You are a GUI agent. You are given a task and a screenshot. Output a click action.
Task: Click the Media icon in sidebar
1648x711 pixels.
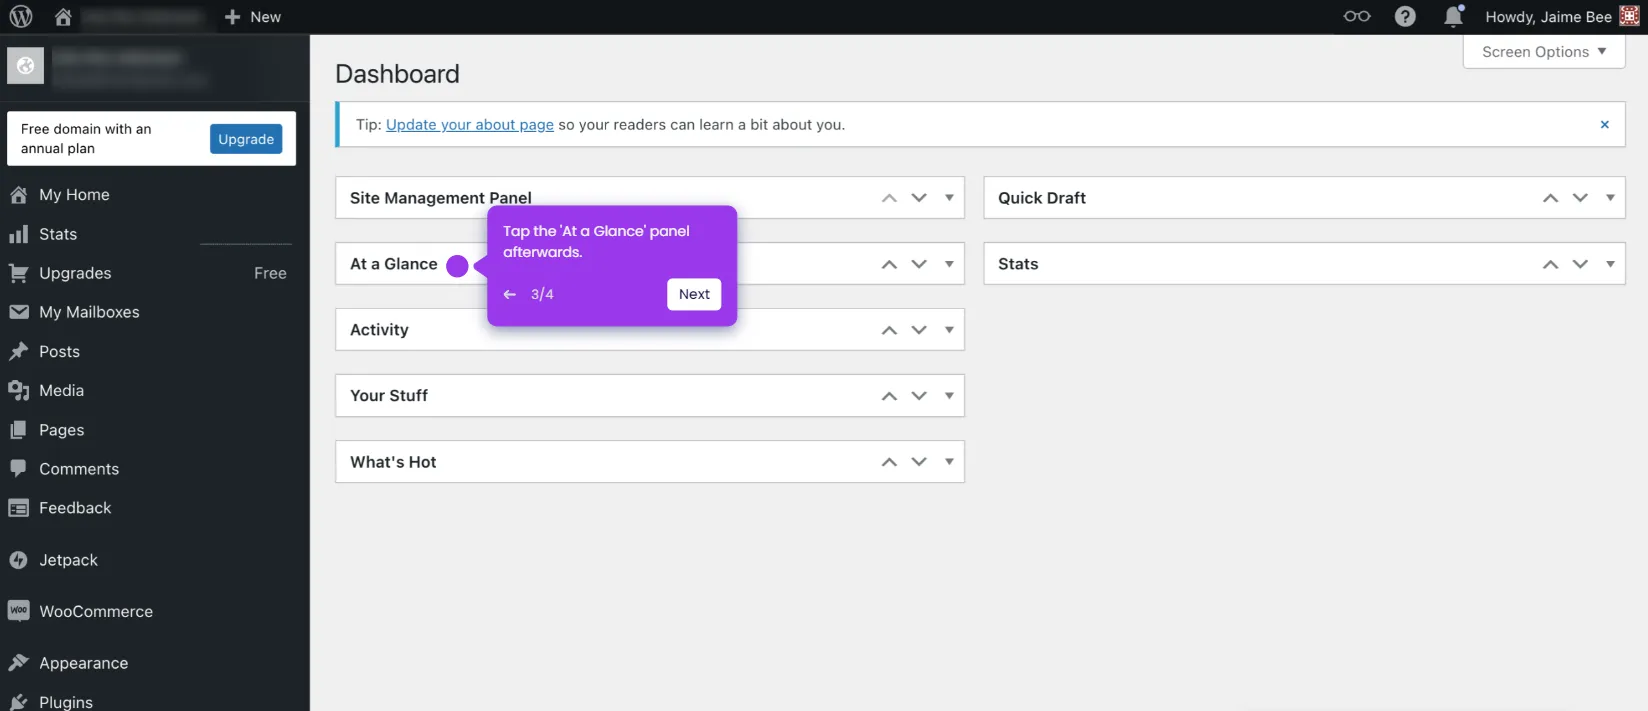pyautogui.click(x=19, y=391)
